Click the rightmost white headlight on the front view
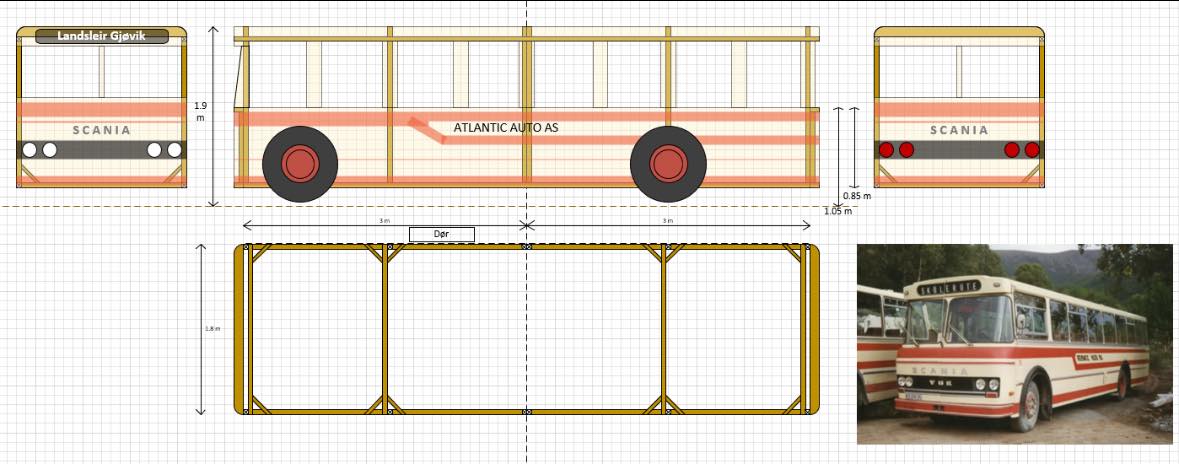Image resolution: width=1179 pixels, height=464 pixels. point(174,150)
